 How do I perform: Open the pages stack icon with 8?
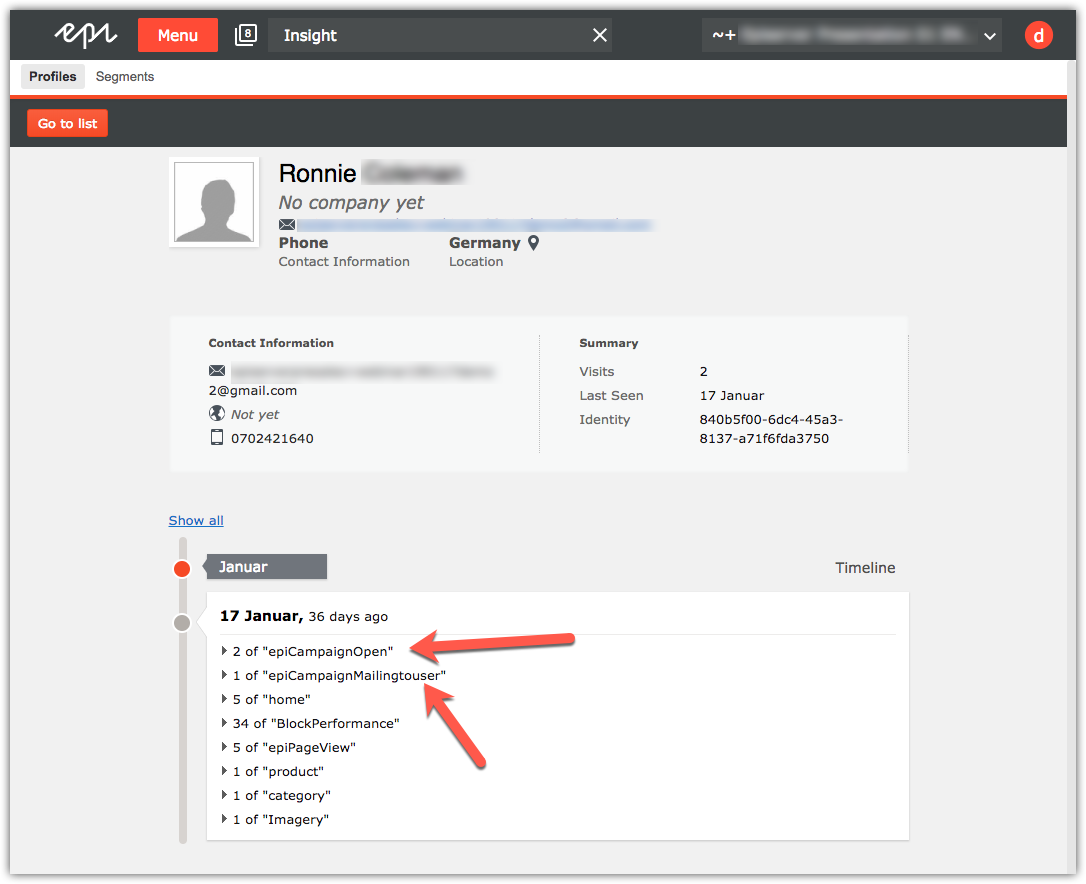click(245, 35)
